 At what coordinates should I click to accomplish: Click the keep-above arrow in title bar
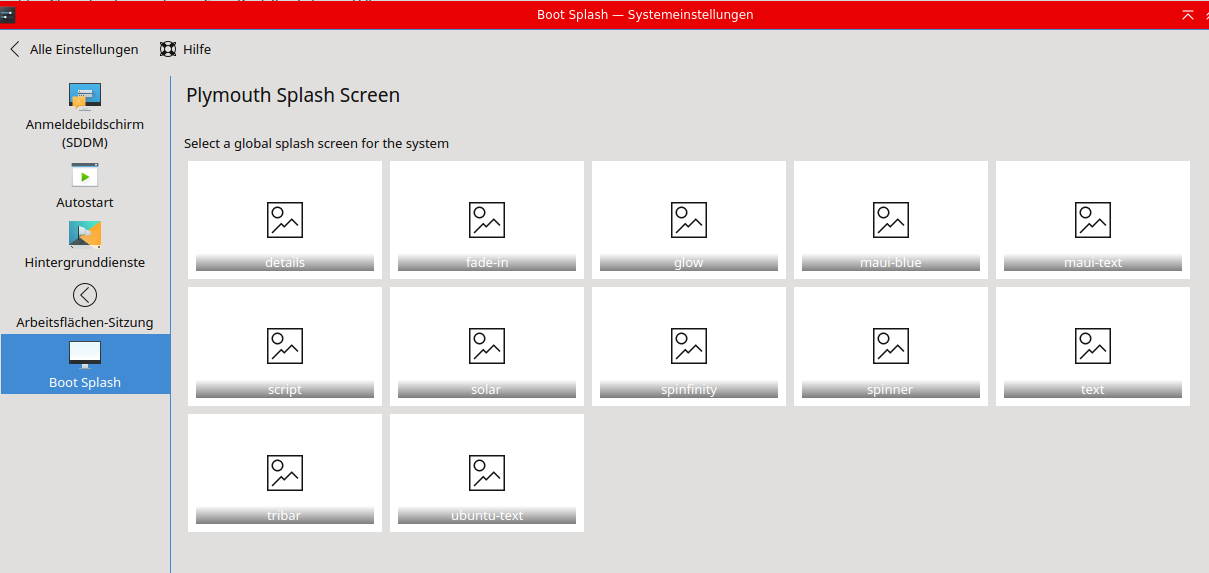[x=1188, y=15]
